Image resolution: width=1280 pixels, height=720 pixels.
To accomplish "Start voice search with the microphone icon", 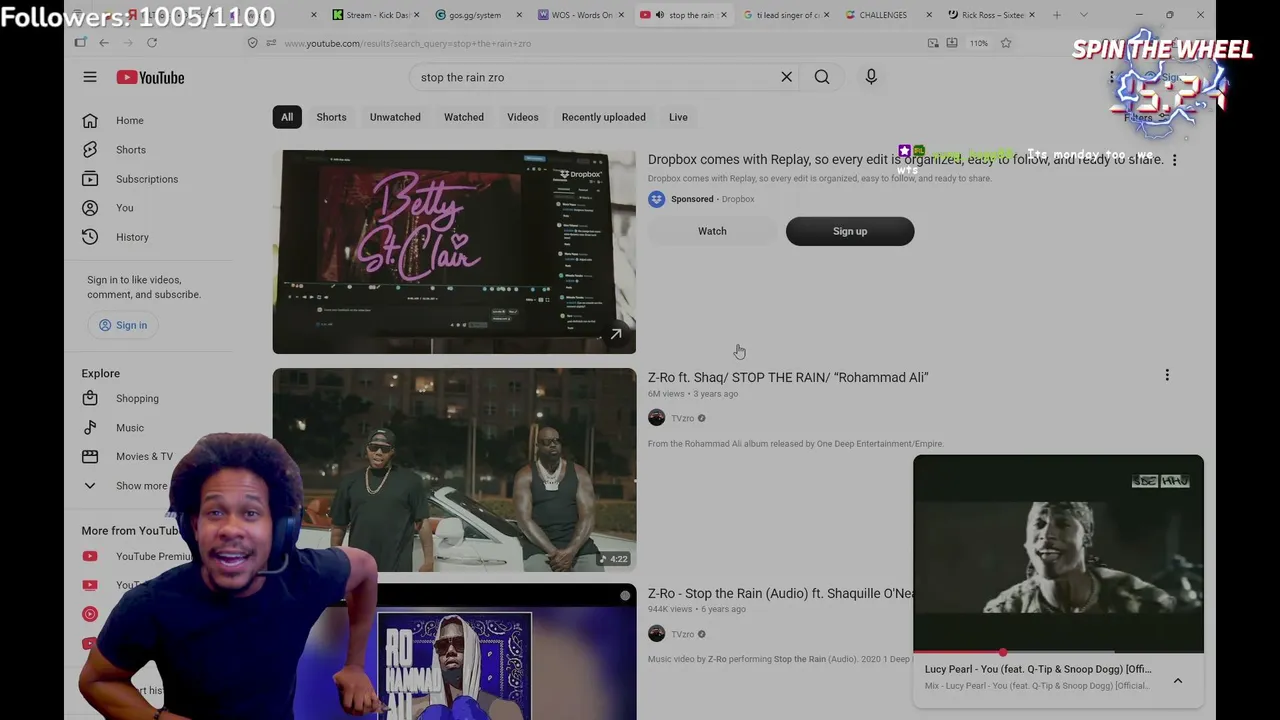I will [871, 77].
